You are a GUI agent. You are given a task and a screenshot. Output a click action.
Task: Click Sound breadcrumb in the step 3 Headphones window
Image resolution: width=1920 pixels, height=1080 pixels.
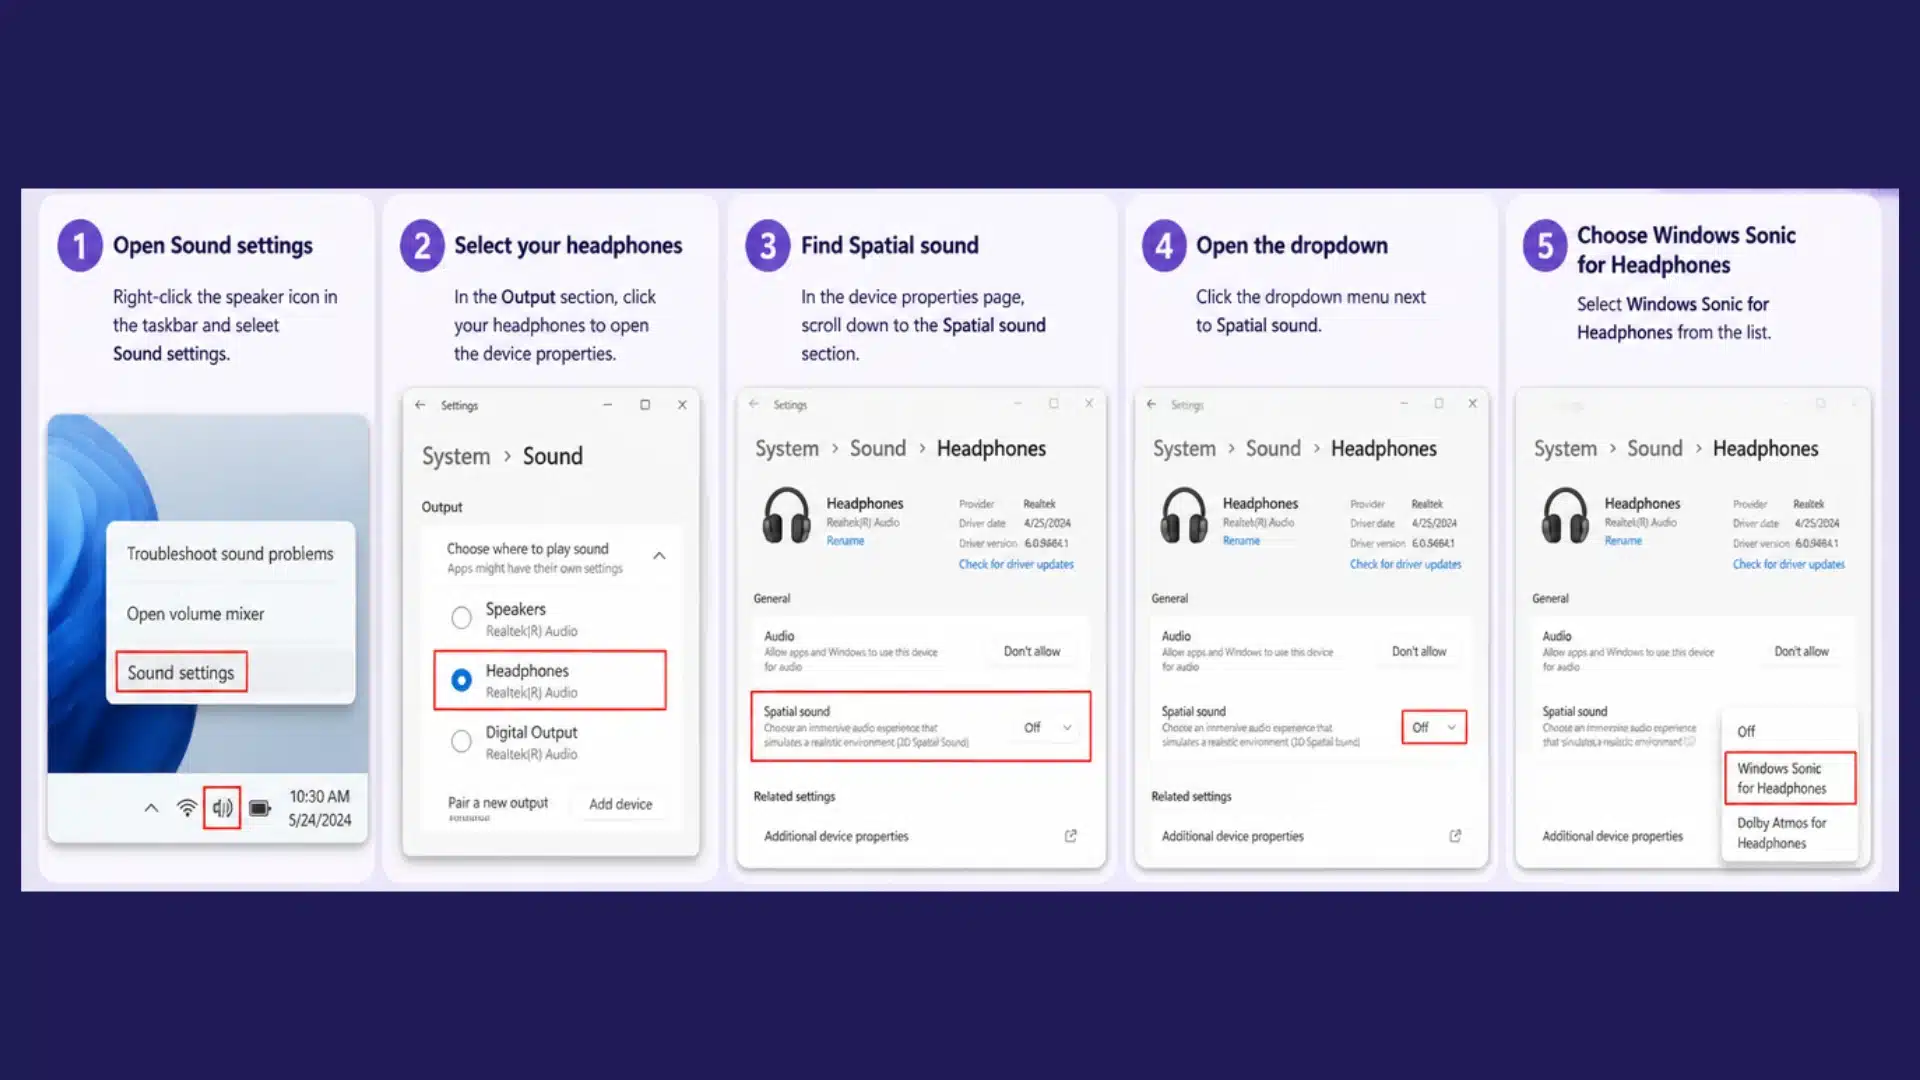click(878, 449)
